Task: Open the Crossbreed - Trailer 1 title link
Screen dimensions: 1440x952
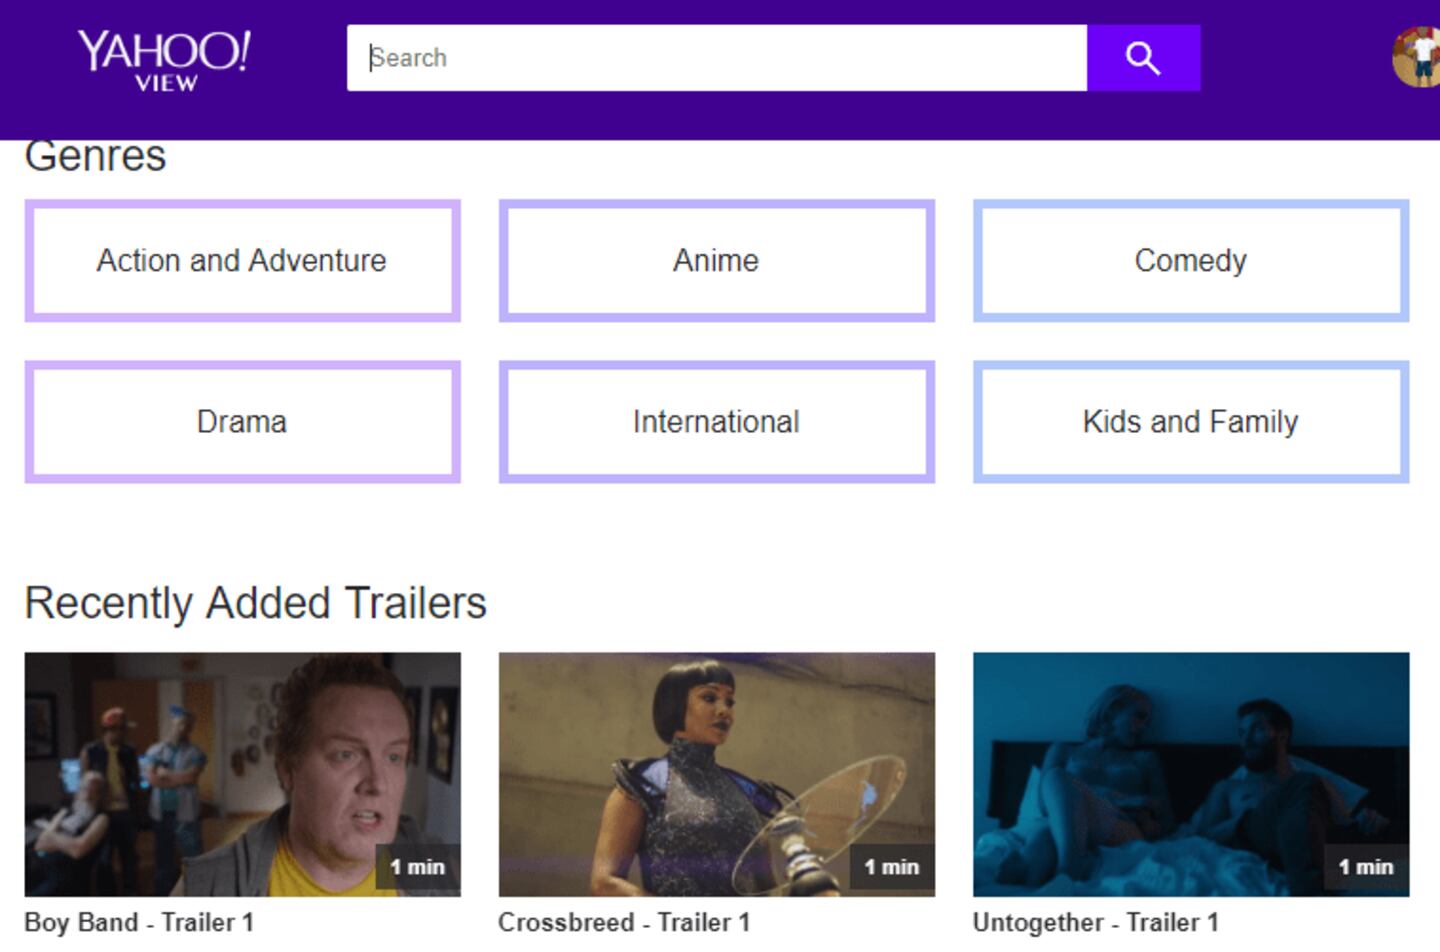Action: click(624, 922)
